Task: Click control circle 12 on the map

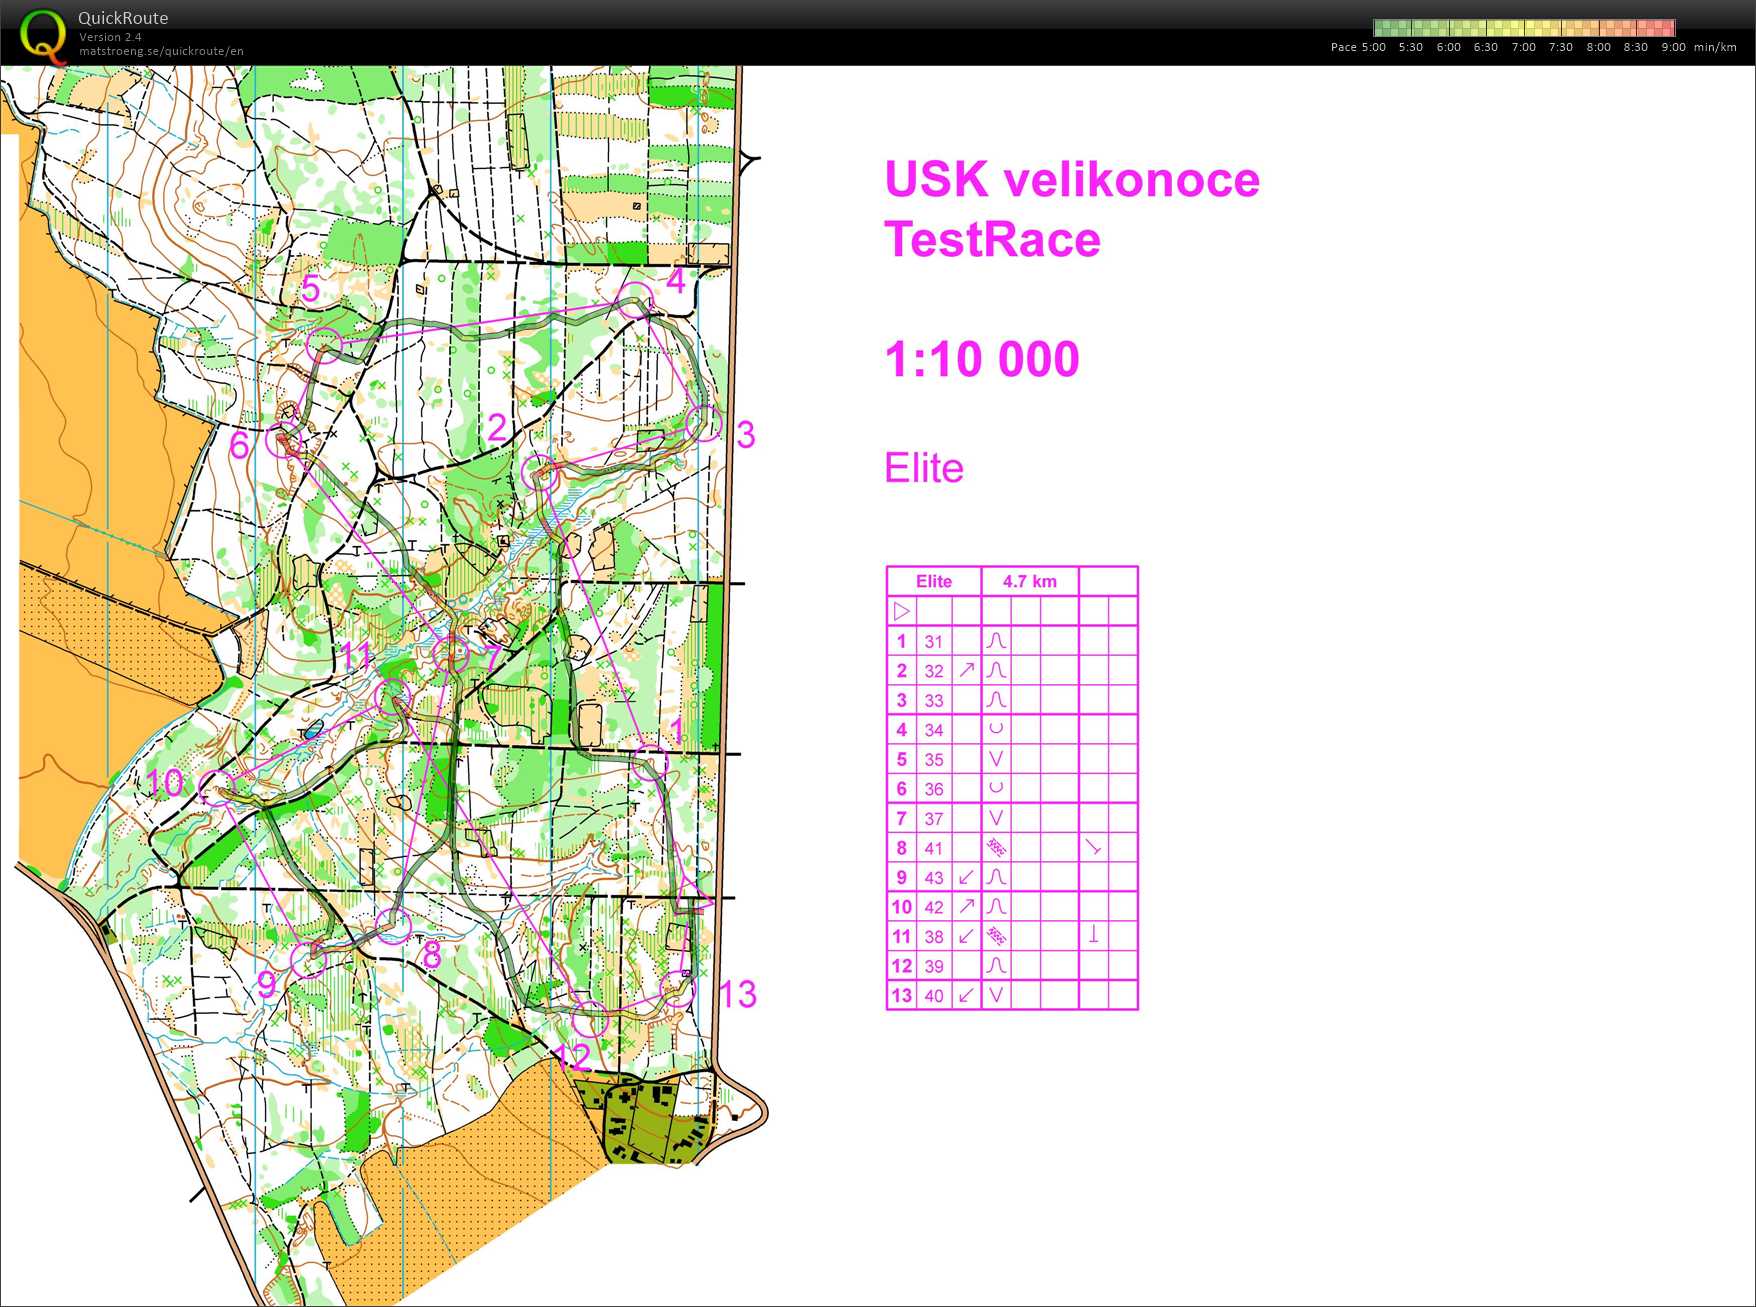Action: [x=590, y=1018]
